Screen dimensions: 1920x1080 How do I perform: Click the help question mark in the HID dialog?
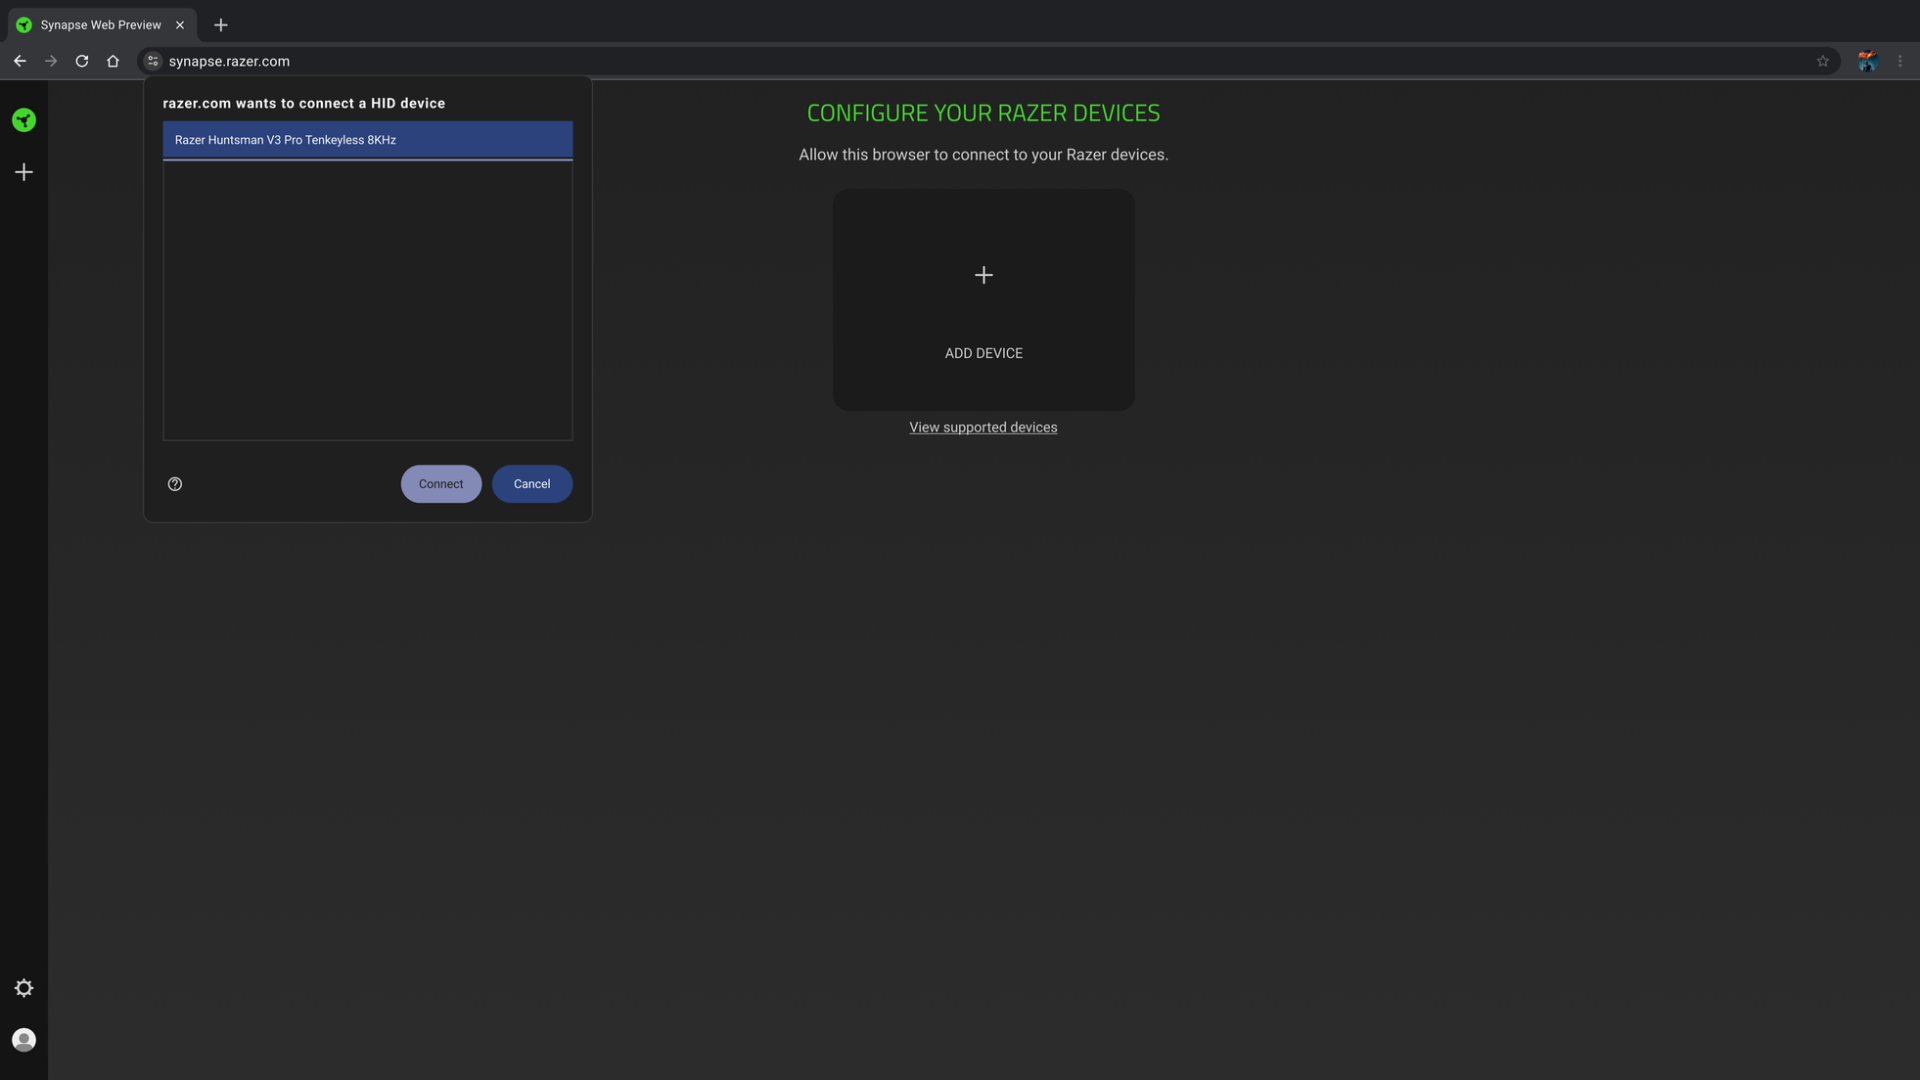pyautogui.click(x=175, y=484)
